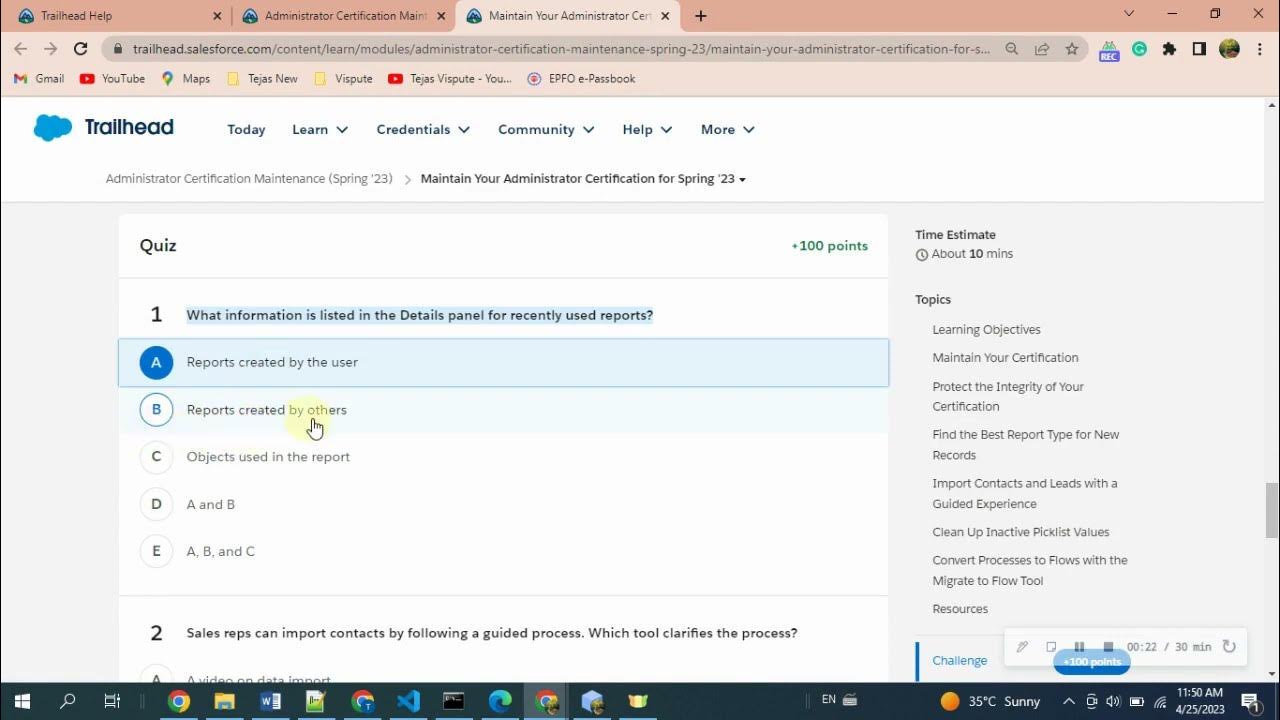The height and width of the screenshot is (720, 1280).
Task: Open Chrome's three-dot menu
Action: click(1259, 48)
